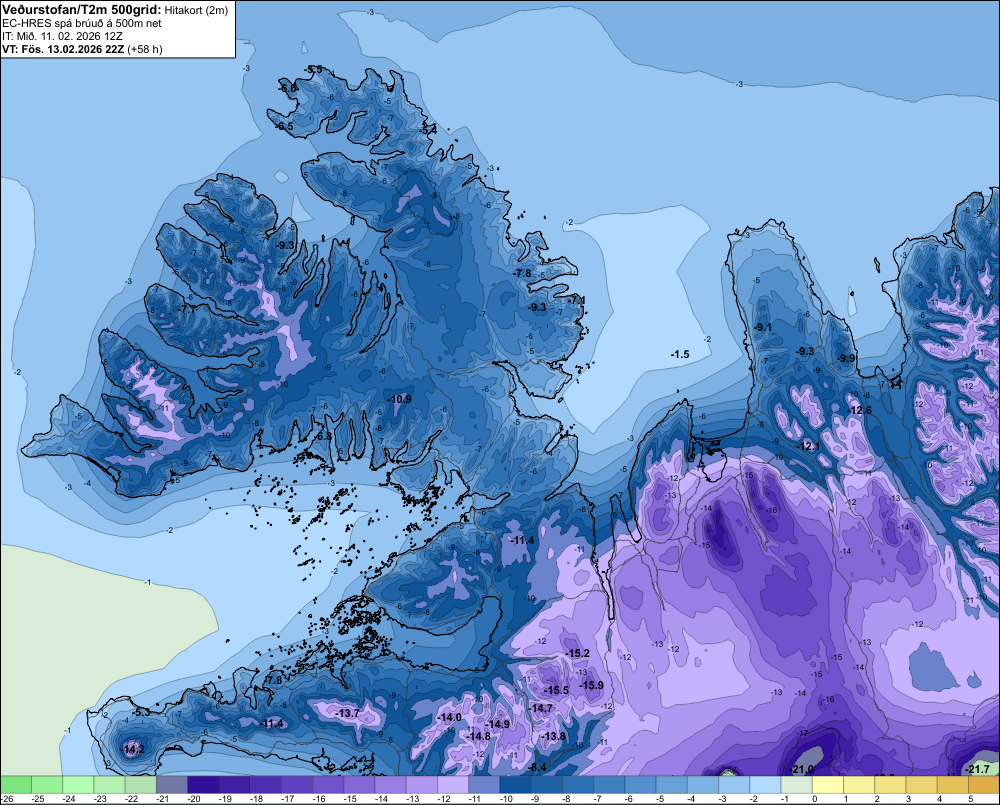
Task: Select the 3 yellow legend swatch
Action: pos(922,784)
